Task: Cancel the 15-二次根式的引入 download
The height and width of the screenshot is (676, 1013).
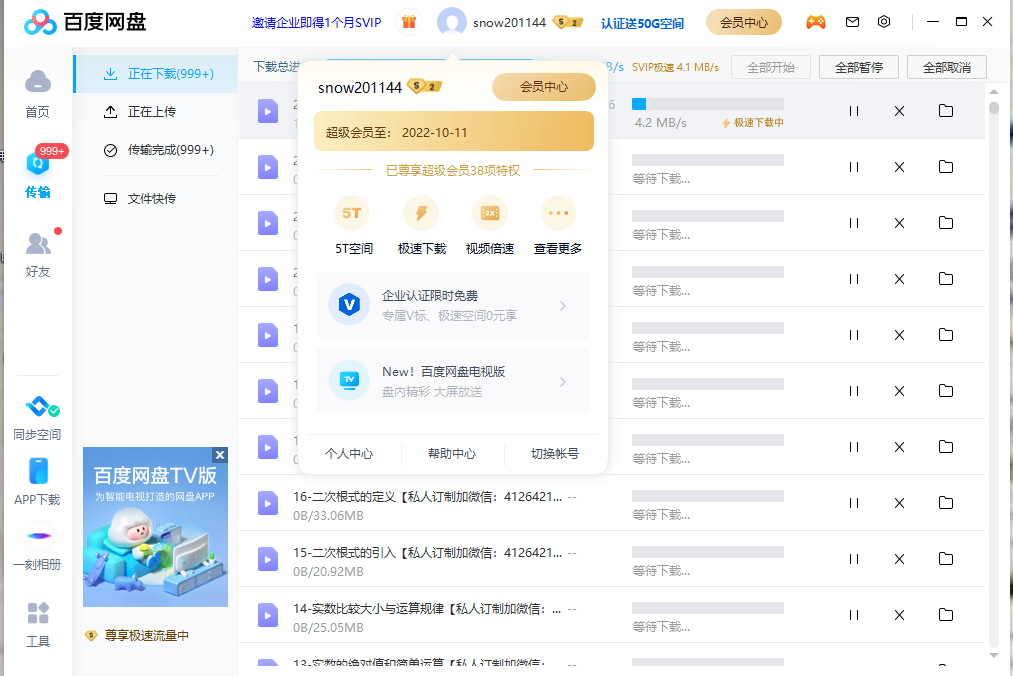Action: [899, 559]
